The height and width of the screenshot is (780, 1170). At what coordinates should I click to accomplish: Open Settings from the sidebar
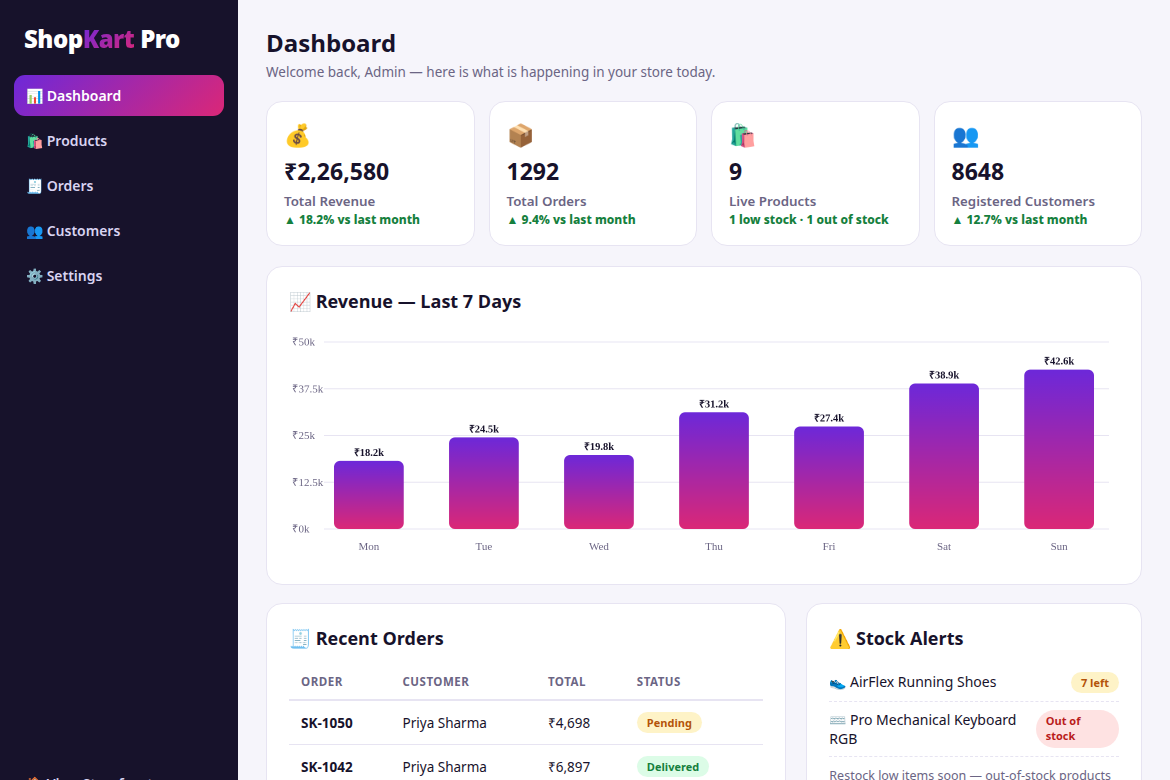click(x=119, y=276)
